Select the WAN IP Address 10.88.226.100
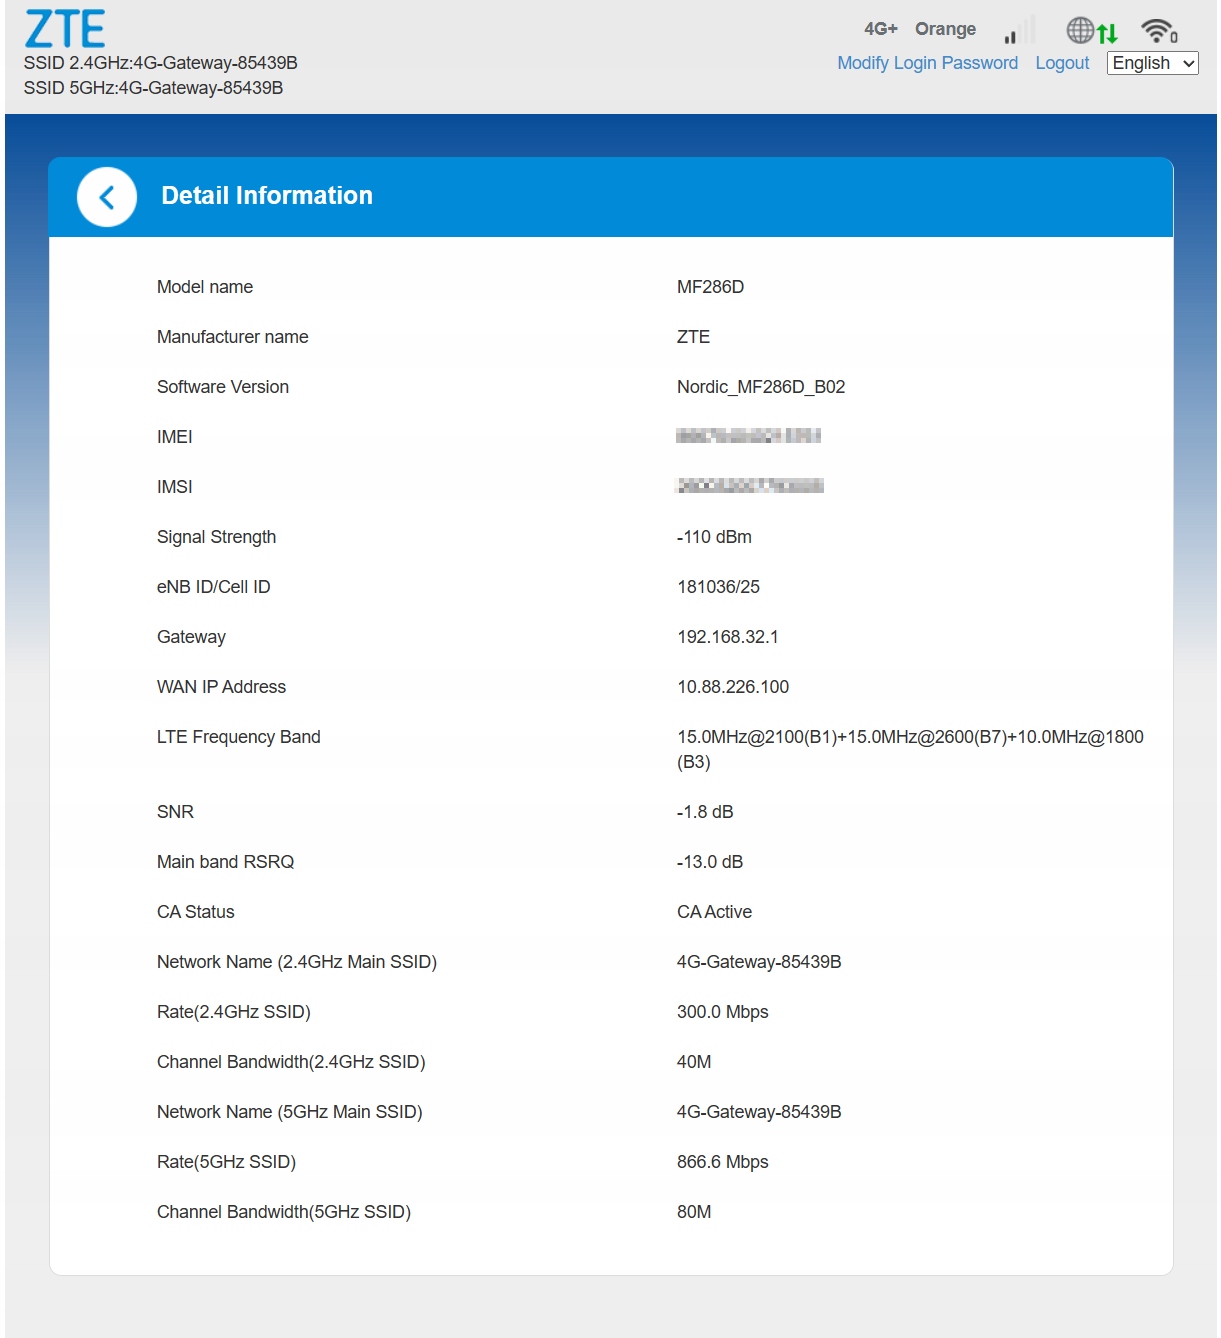The height and width of the screenshot is (1338, 1221). (733, 687)
